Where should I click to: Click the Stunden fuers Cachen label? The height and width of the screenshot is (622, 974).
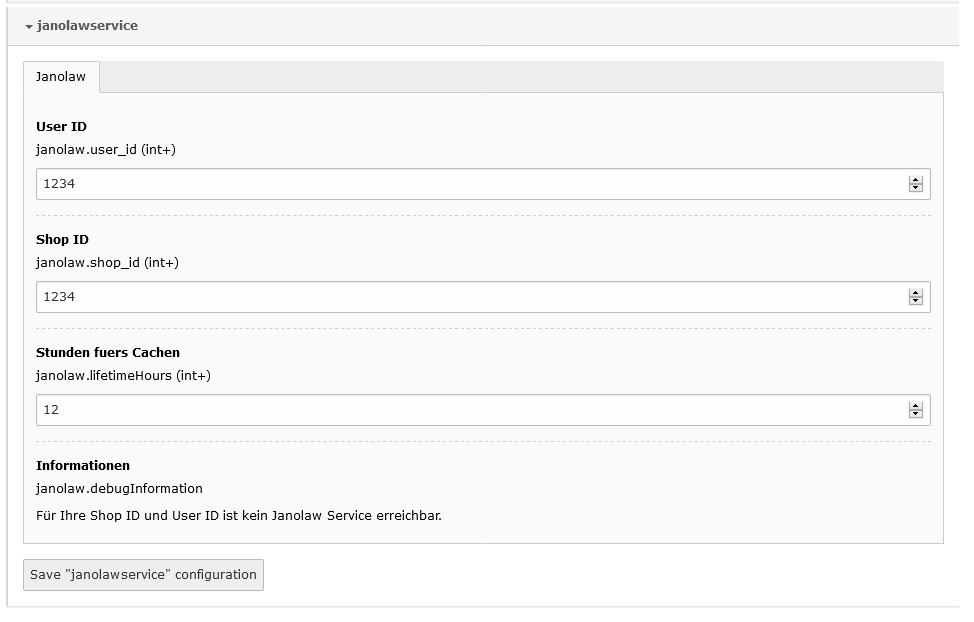[x=108, y=353]
